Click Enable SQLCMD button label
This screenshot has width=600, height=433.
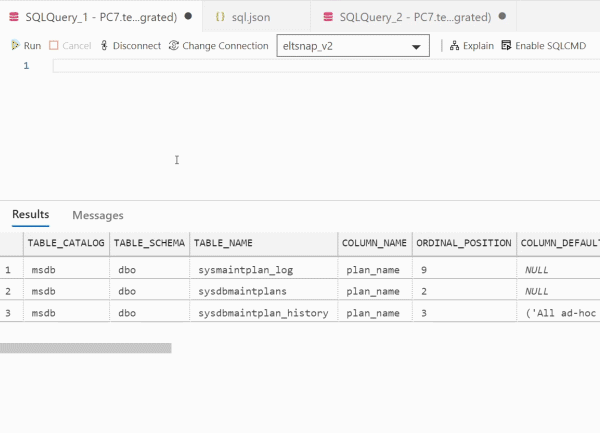551,46
